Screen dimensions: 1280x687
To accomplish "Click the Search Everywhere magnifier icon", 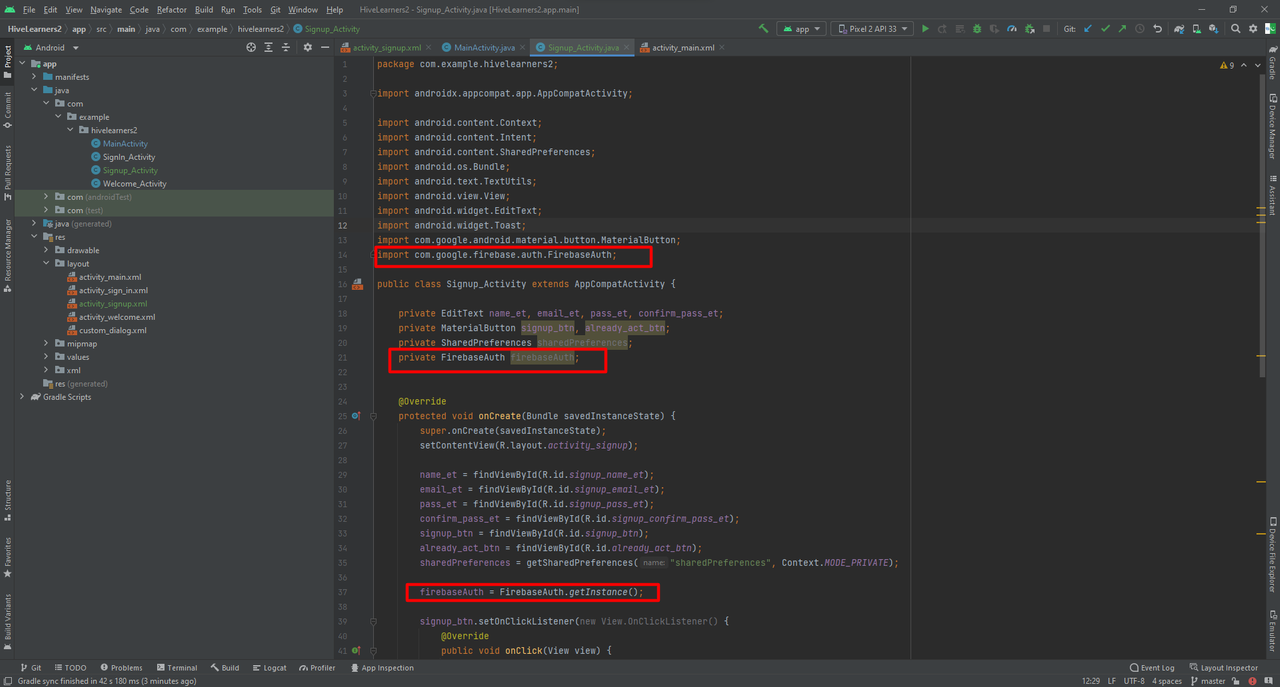I will click(1236, 29).
